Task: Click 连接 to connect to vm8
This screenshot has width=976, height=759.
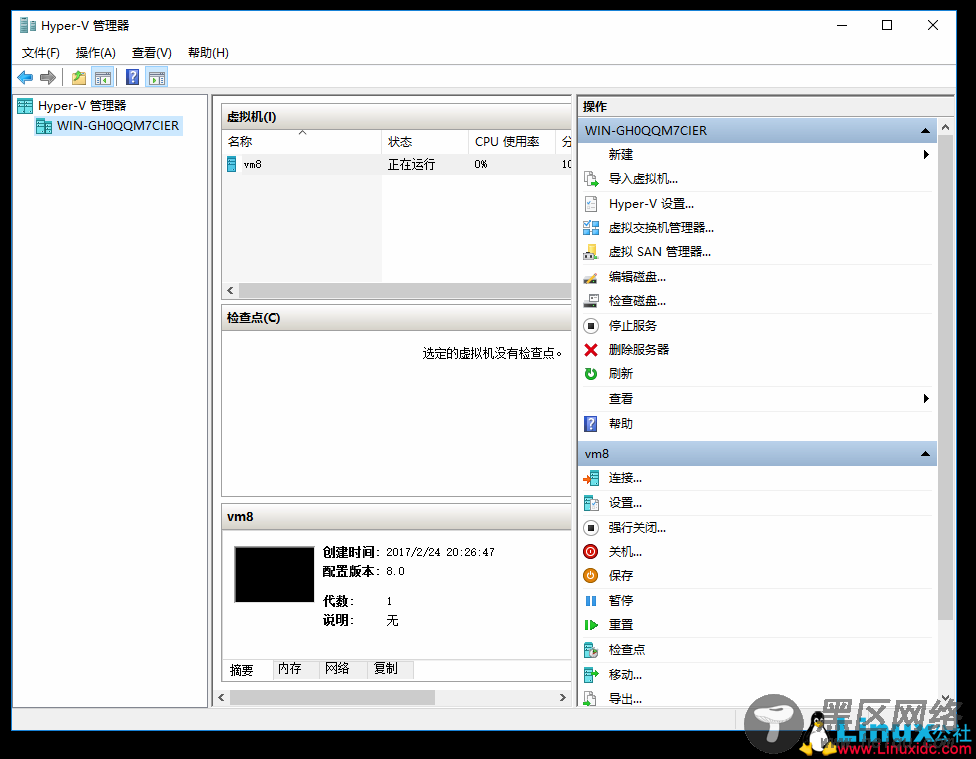Action: [x=625, y=478]
